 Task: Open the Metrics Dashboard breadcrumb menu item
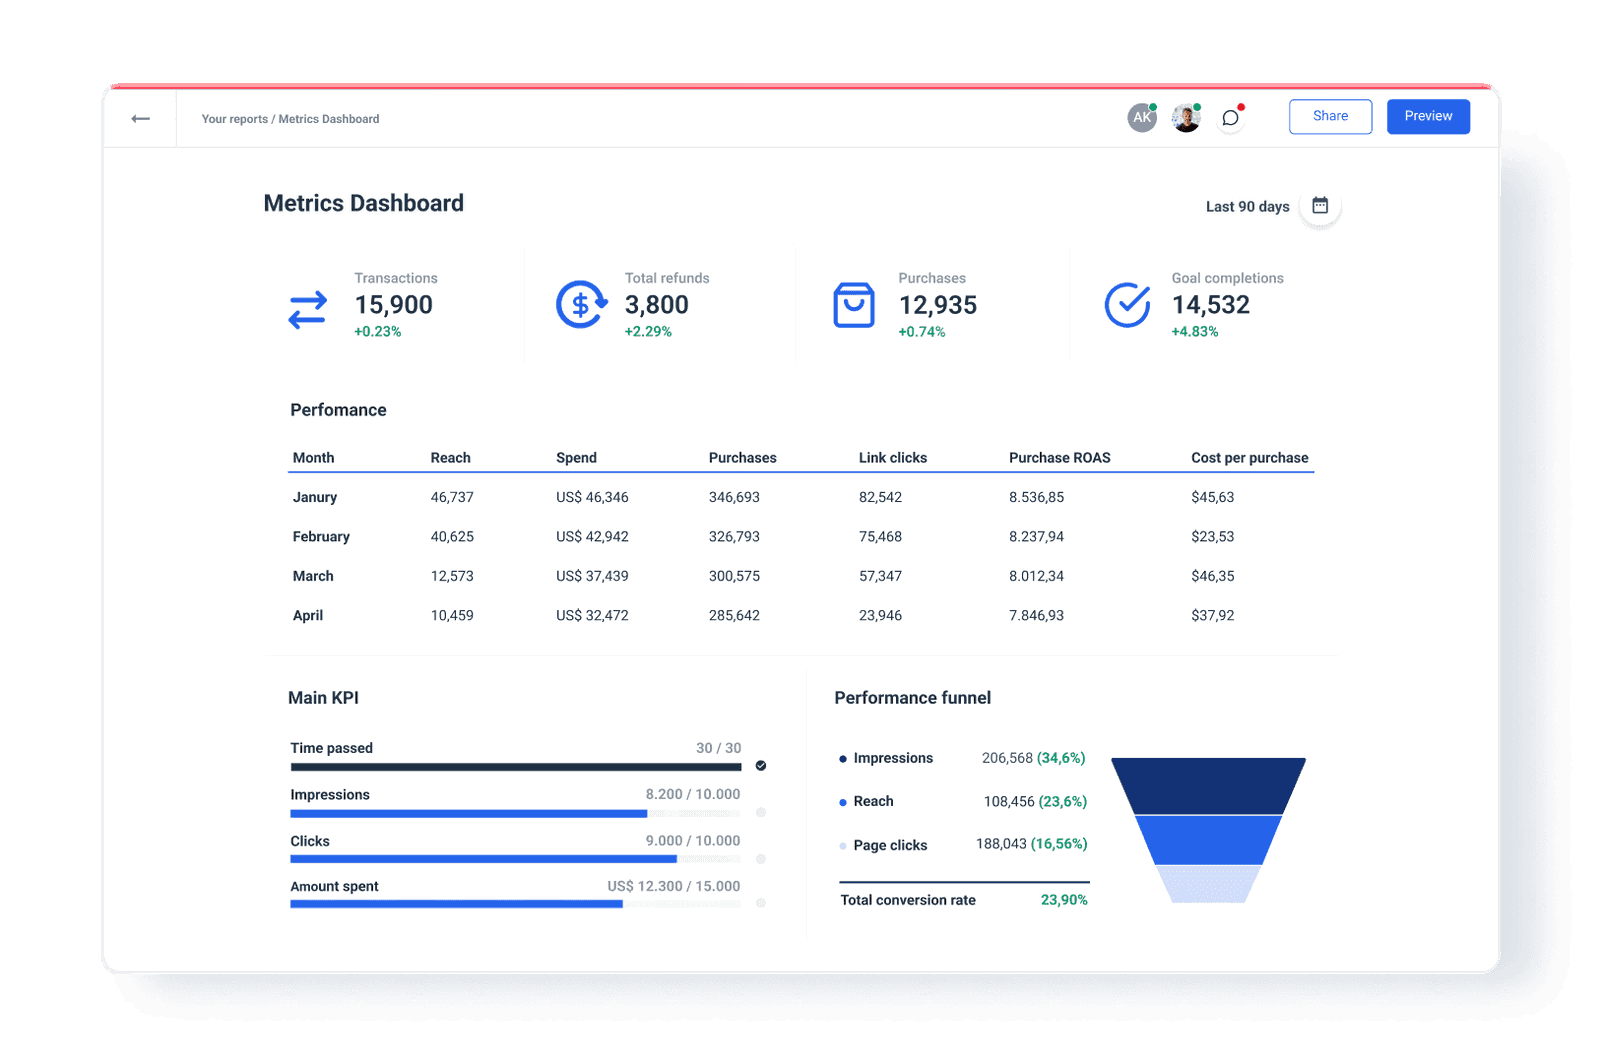[x=329, y=118]
